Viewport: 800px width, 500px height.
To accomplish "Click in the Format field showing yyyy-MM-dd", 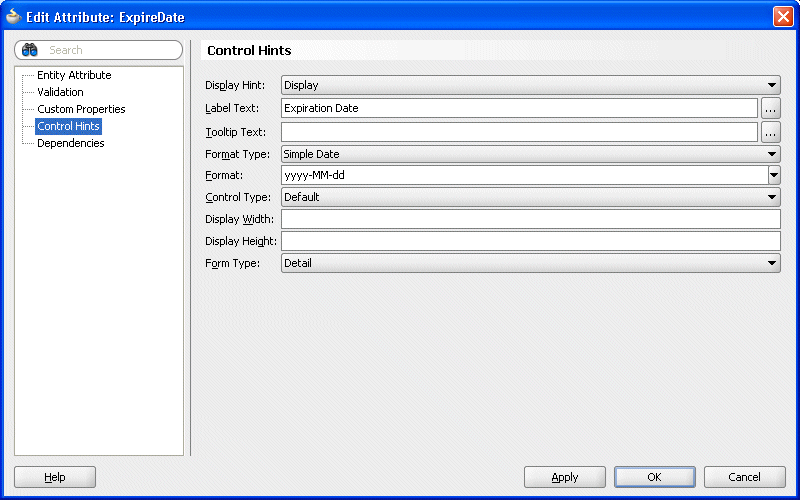I will point(524,175).
